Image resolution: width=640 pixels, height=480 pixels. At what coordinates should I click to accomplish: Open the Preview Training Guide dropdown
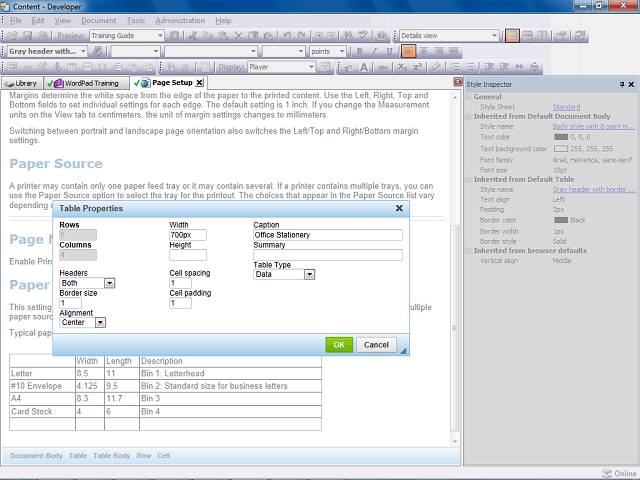click(160, 36)
